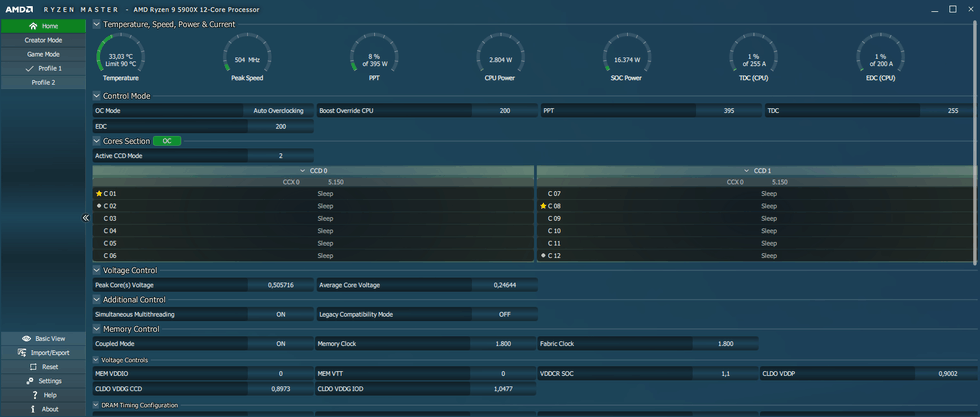Collapse the Cores Section

[x=96, y=141]
